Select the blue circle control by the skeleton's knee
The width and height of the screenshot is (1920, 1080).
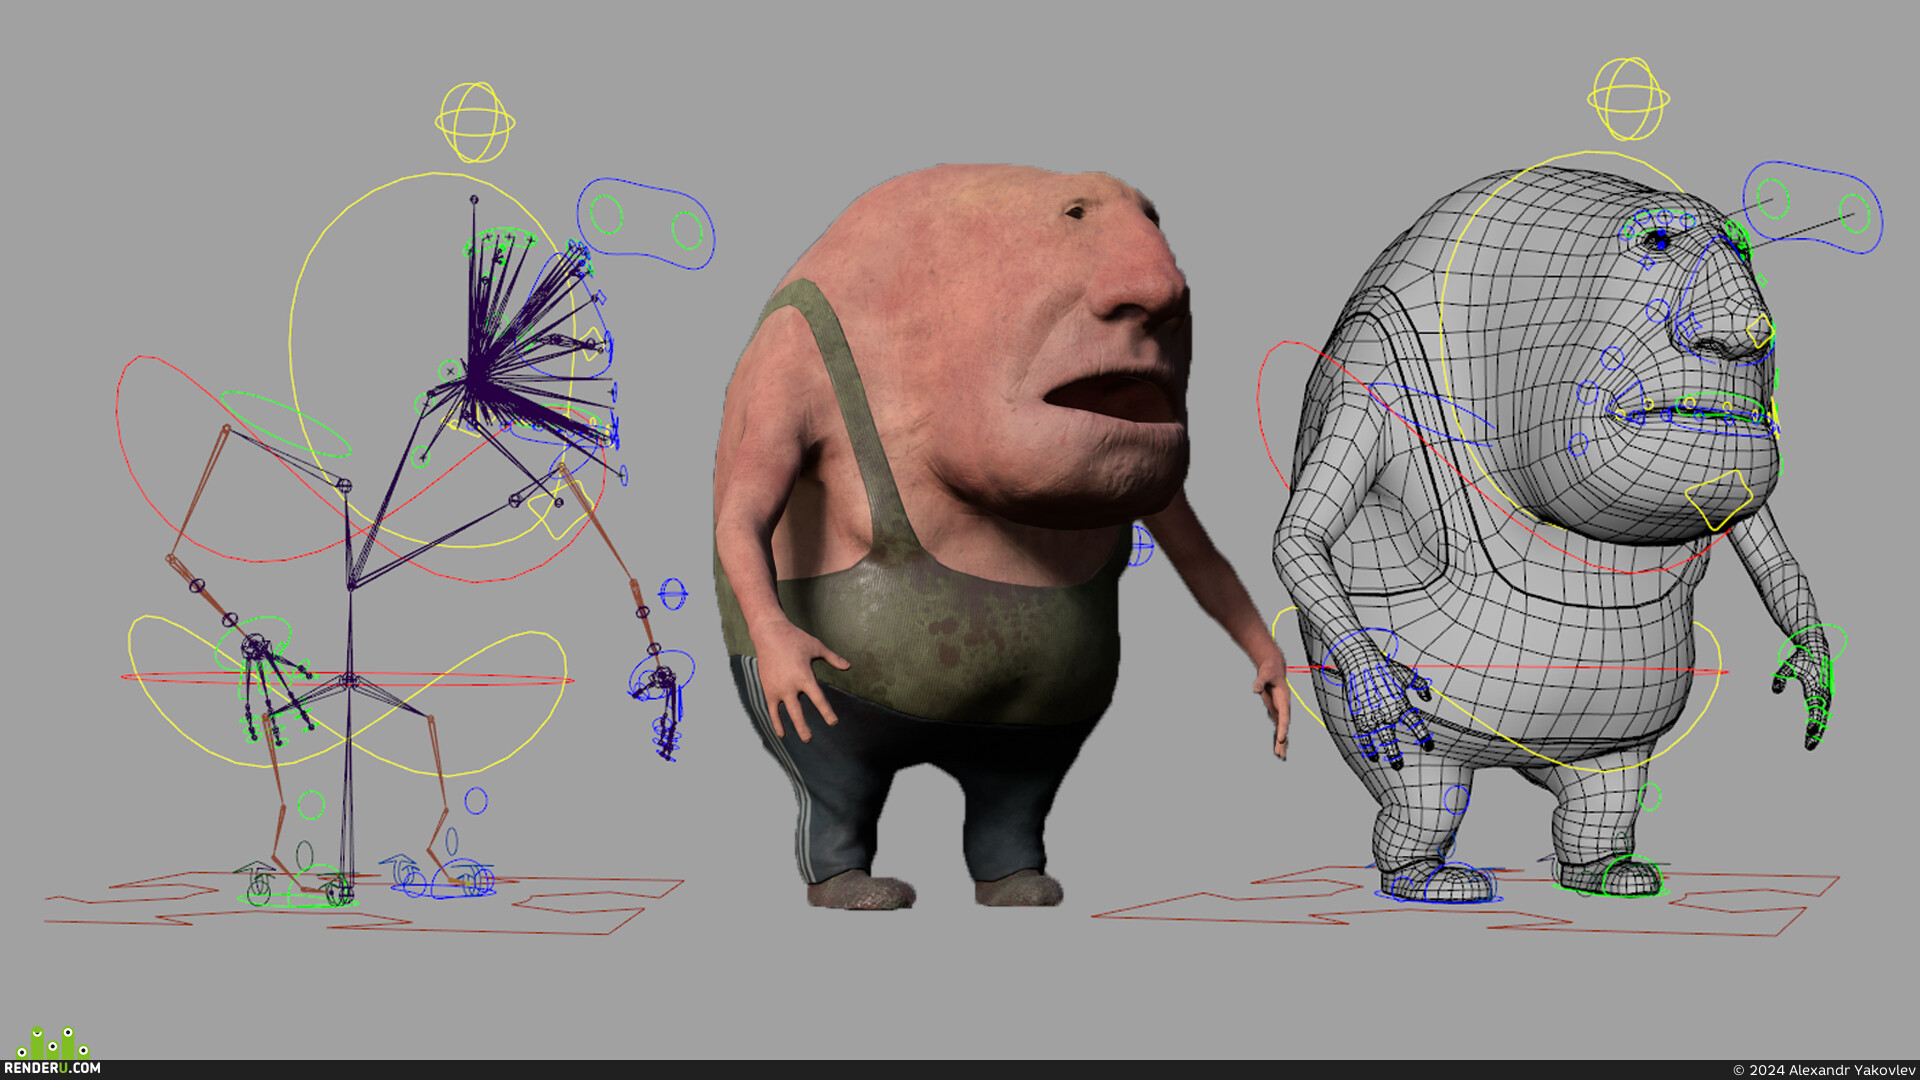(476, 801)
